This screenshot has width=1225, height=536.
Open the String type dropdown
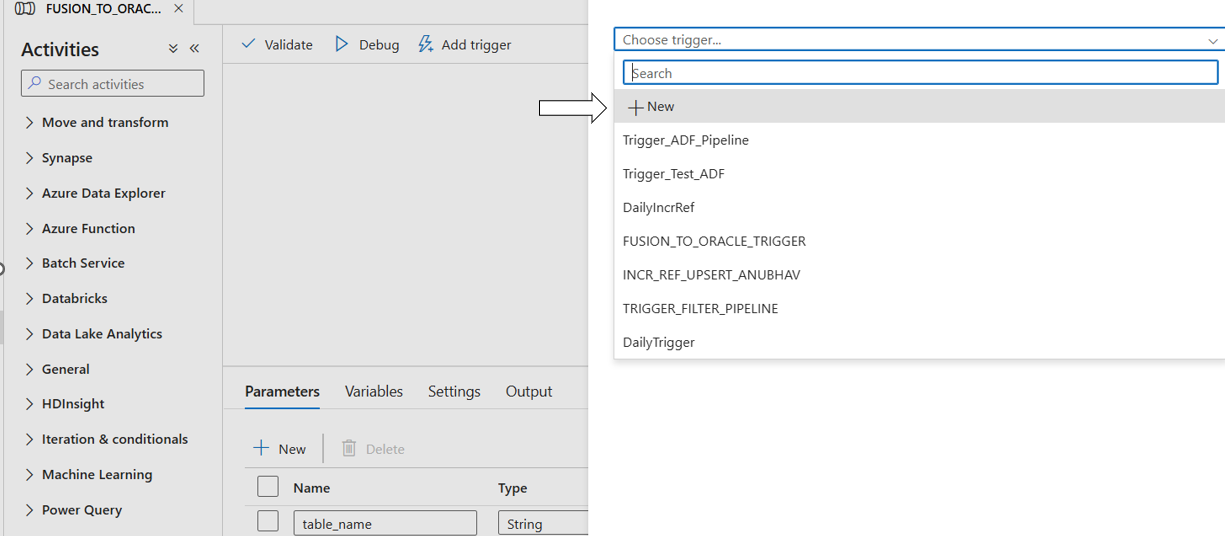point(543,523)
